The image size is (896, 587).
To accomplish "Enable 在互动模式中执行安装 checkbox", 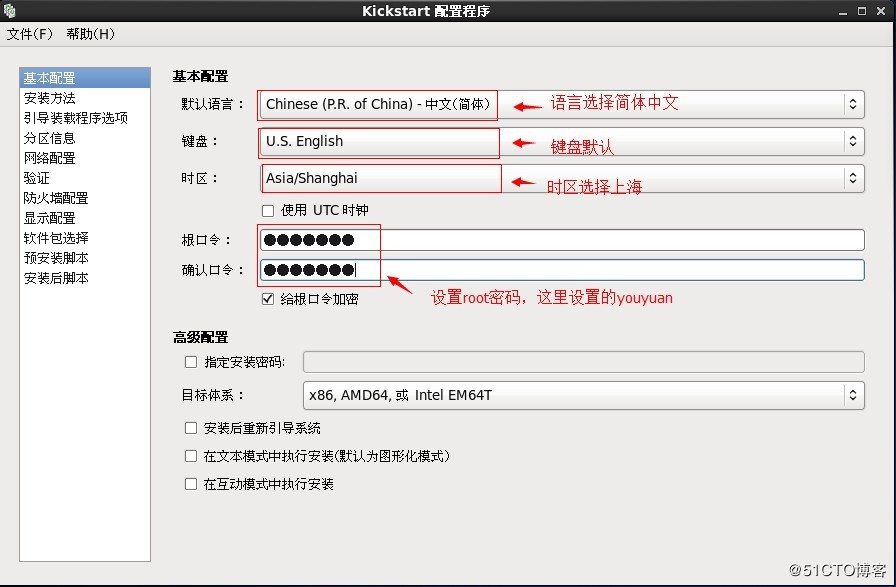I will 191,484.
